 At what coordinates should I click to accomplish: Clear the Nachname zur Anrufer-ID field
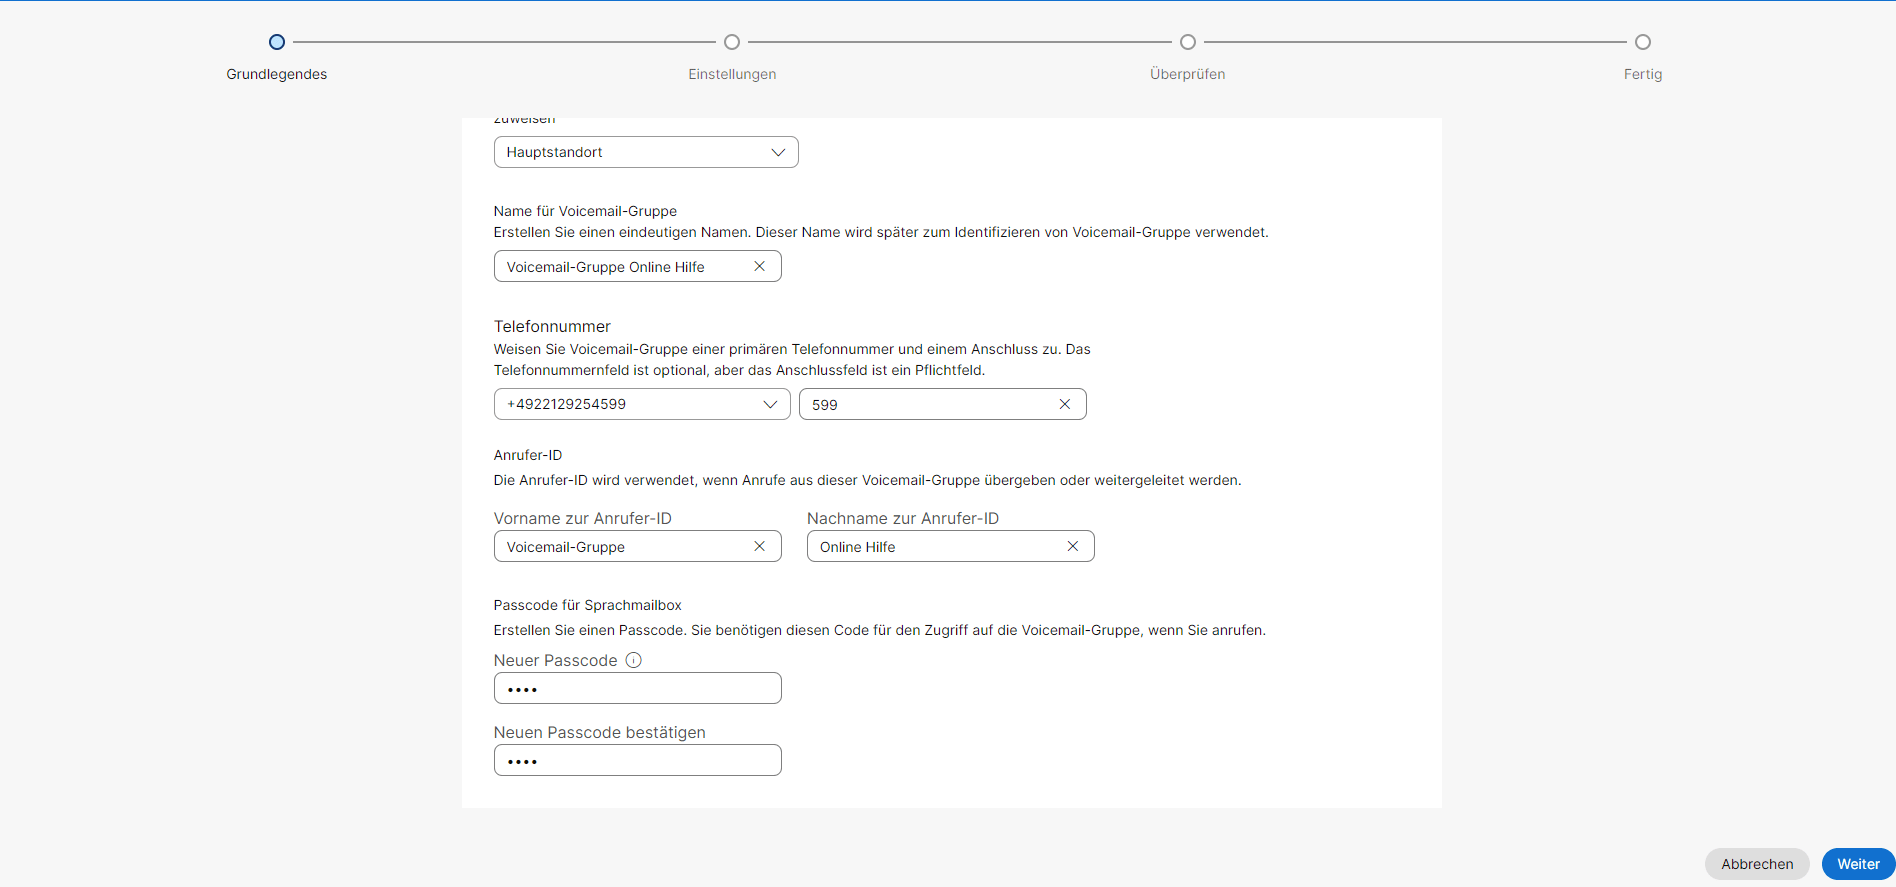click(1072, 546)
